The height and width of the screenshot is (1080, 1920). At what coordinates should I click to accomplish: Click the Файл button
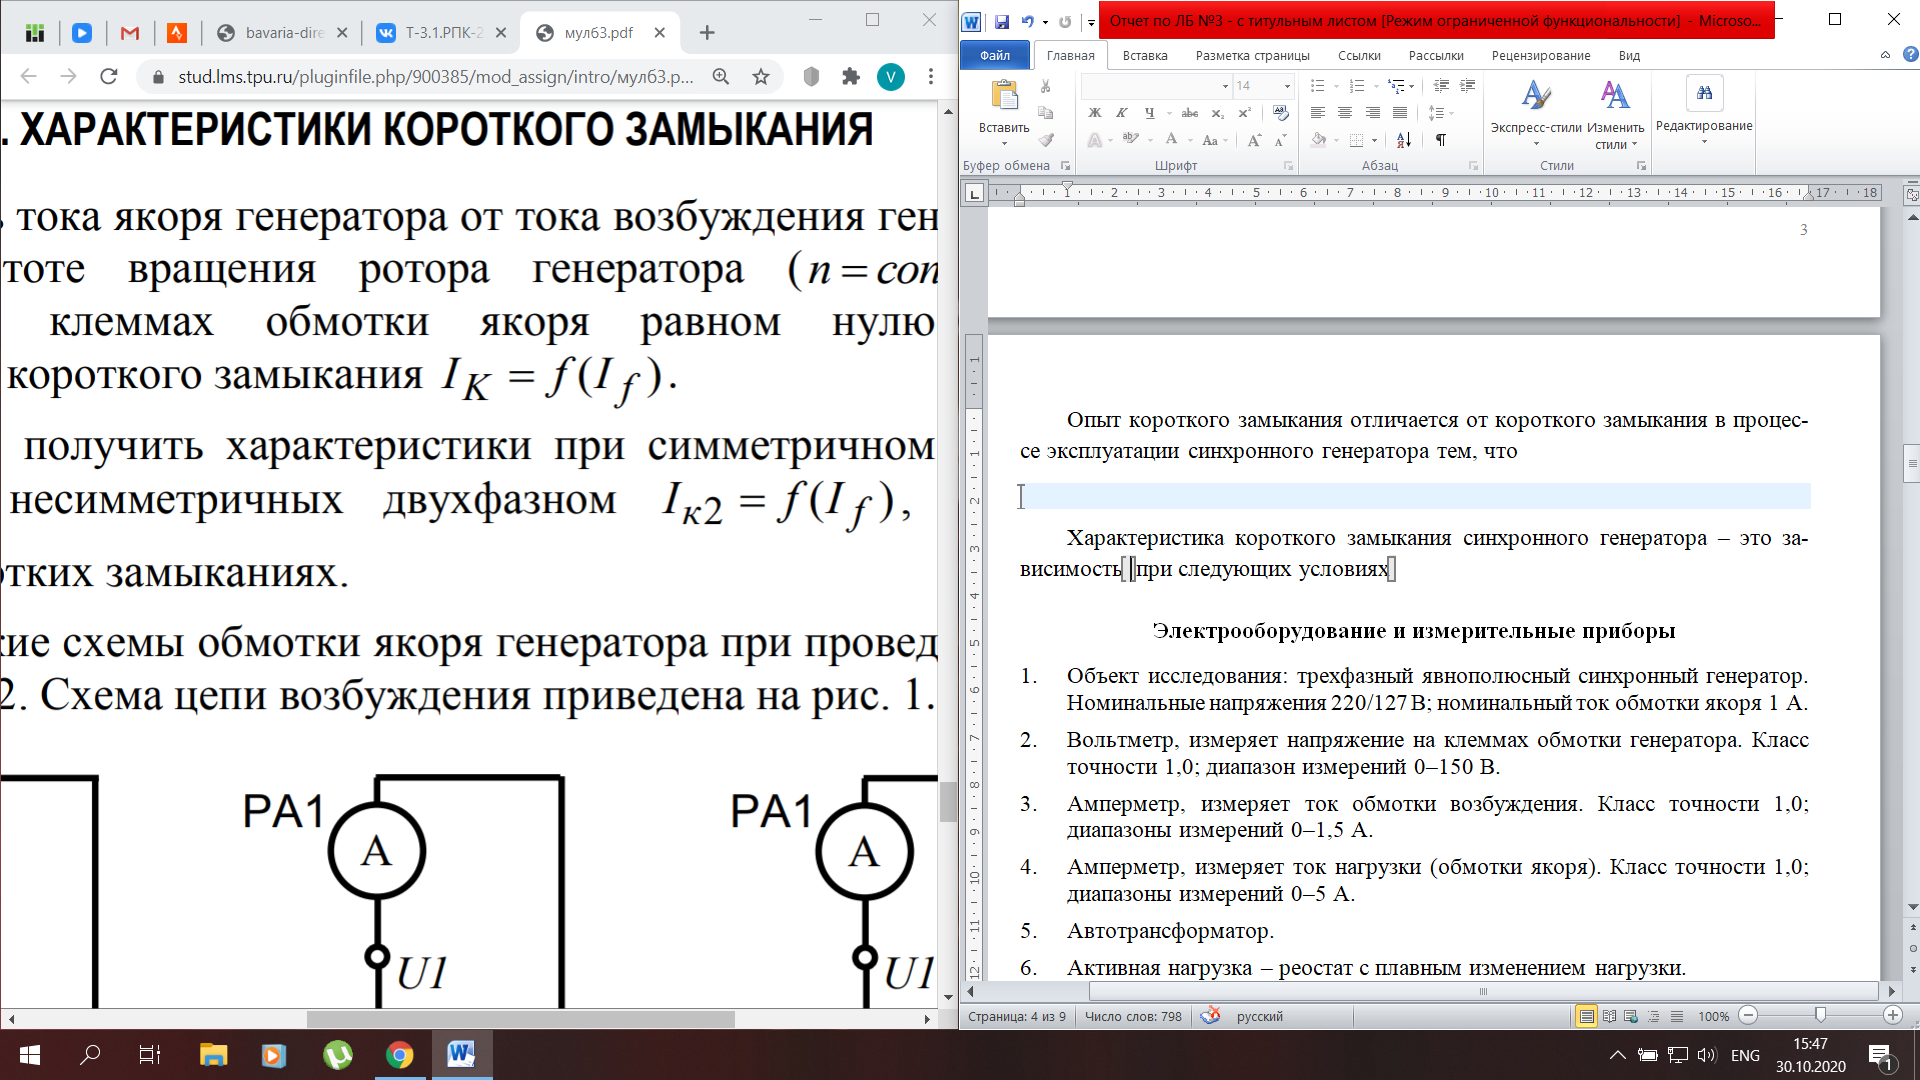coord(994,56)
